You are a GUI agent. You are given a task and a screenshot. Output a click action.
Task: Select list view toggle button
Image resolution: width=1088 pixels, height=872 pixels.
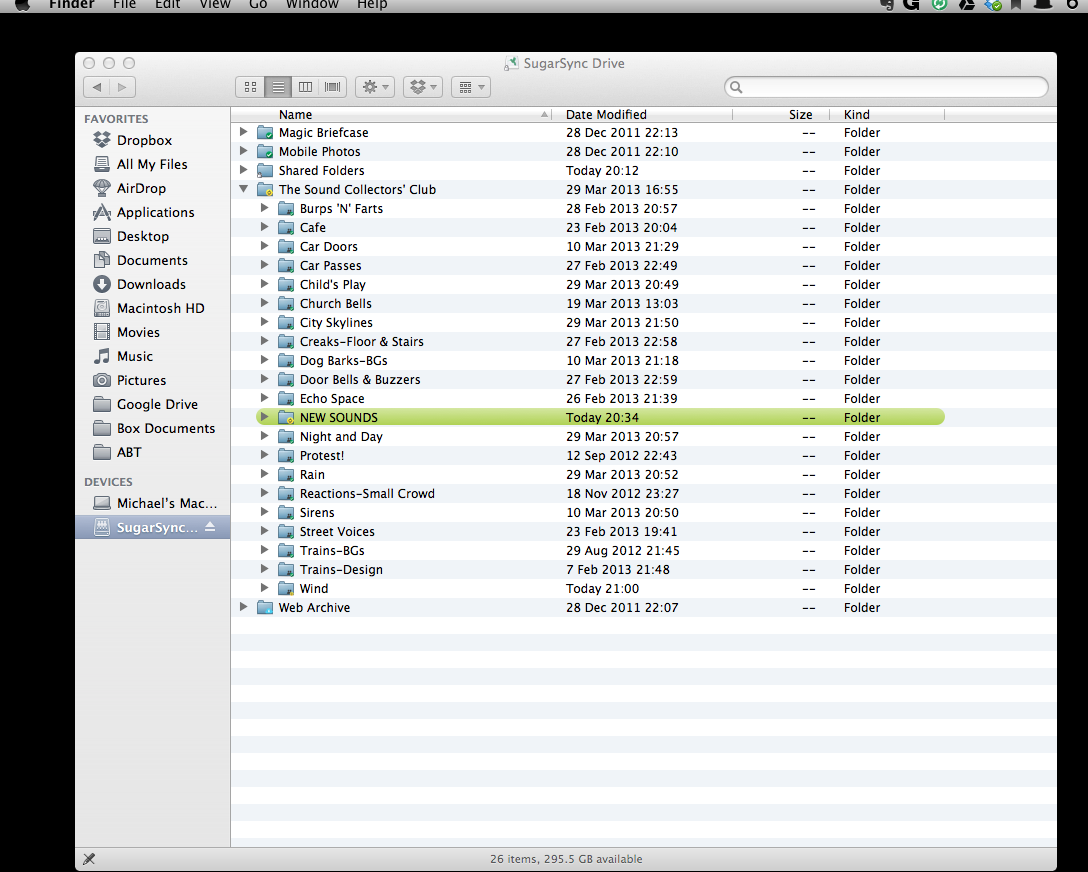279,87
